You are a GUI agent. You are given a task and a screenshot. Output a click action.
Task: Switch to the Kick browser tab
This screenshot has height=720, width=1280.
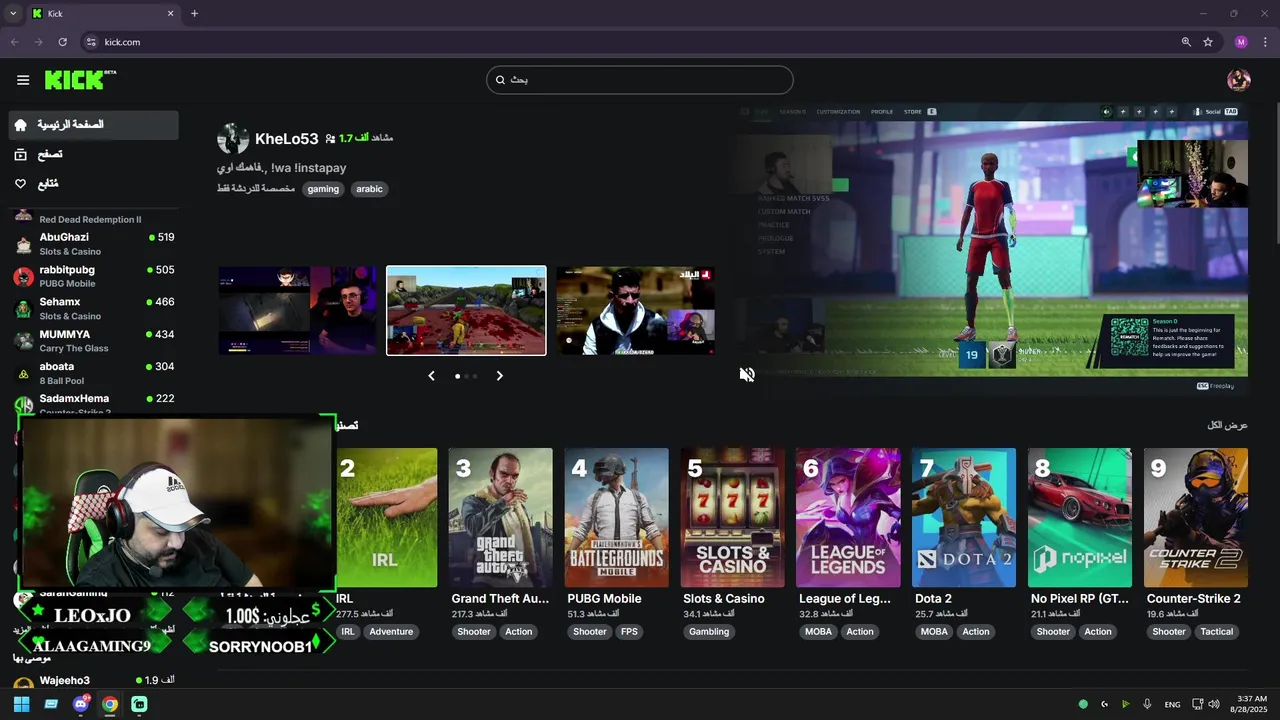coord(102,14)
